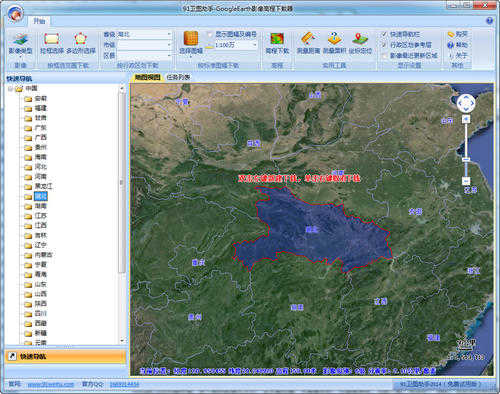This screenshot has height=394, width=500.
Task: Launch the 坐标定位 coordinate locate tool
Action: click(360, 43)
